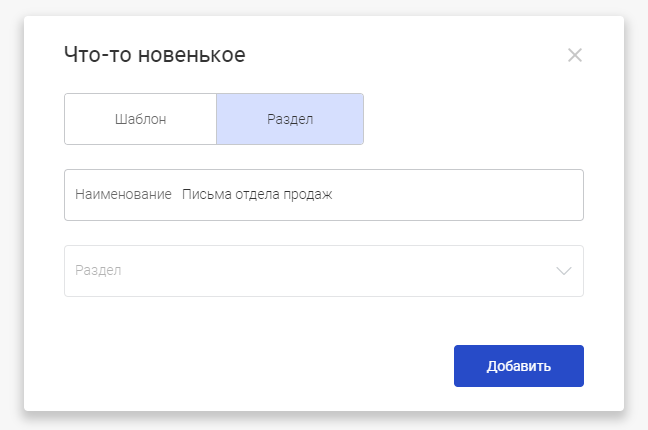Screen dimensions: 648x430
Task: Toggle creation type to Шаблон
Action: click(x=141, y=119)
